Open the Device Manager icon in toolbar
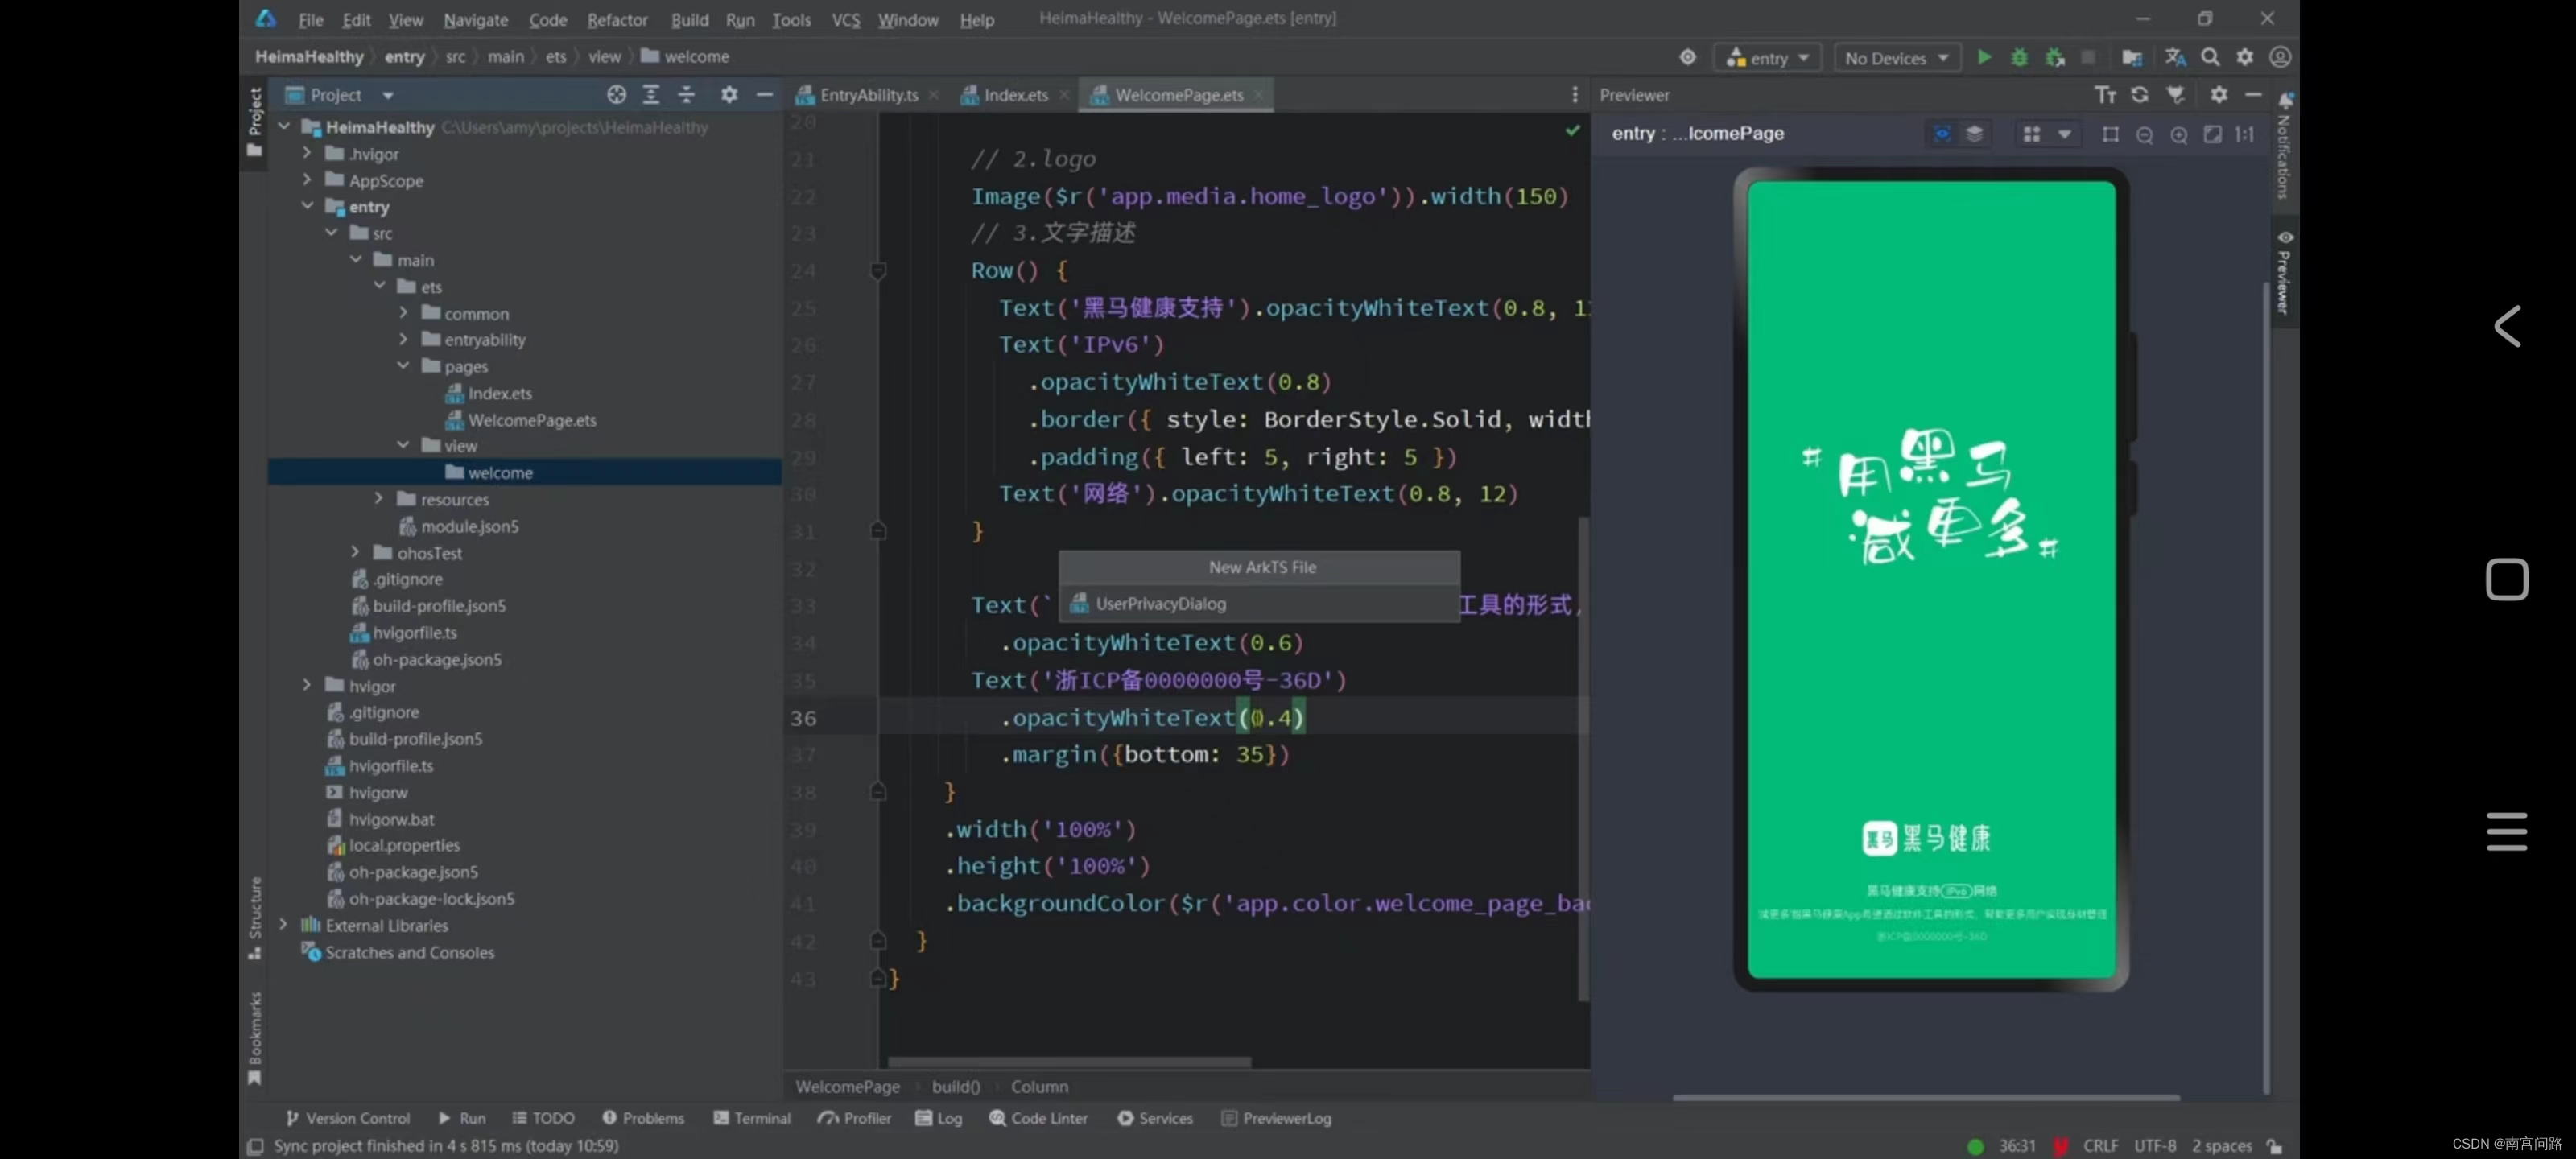The width and height of the screenshot is (2576, 1159). click(2132, 57)
